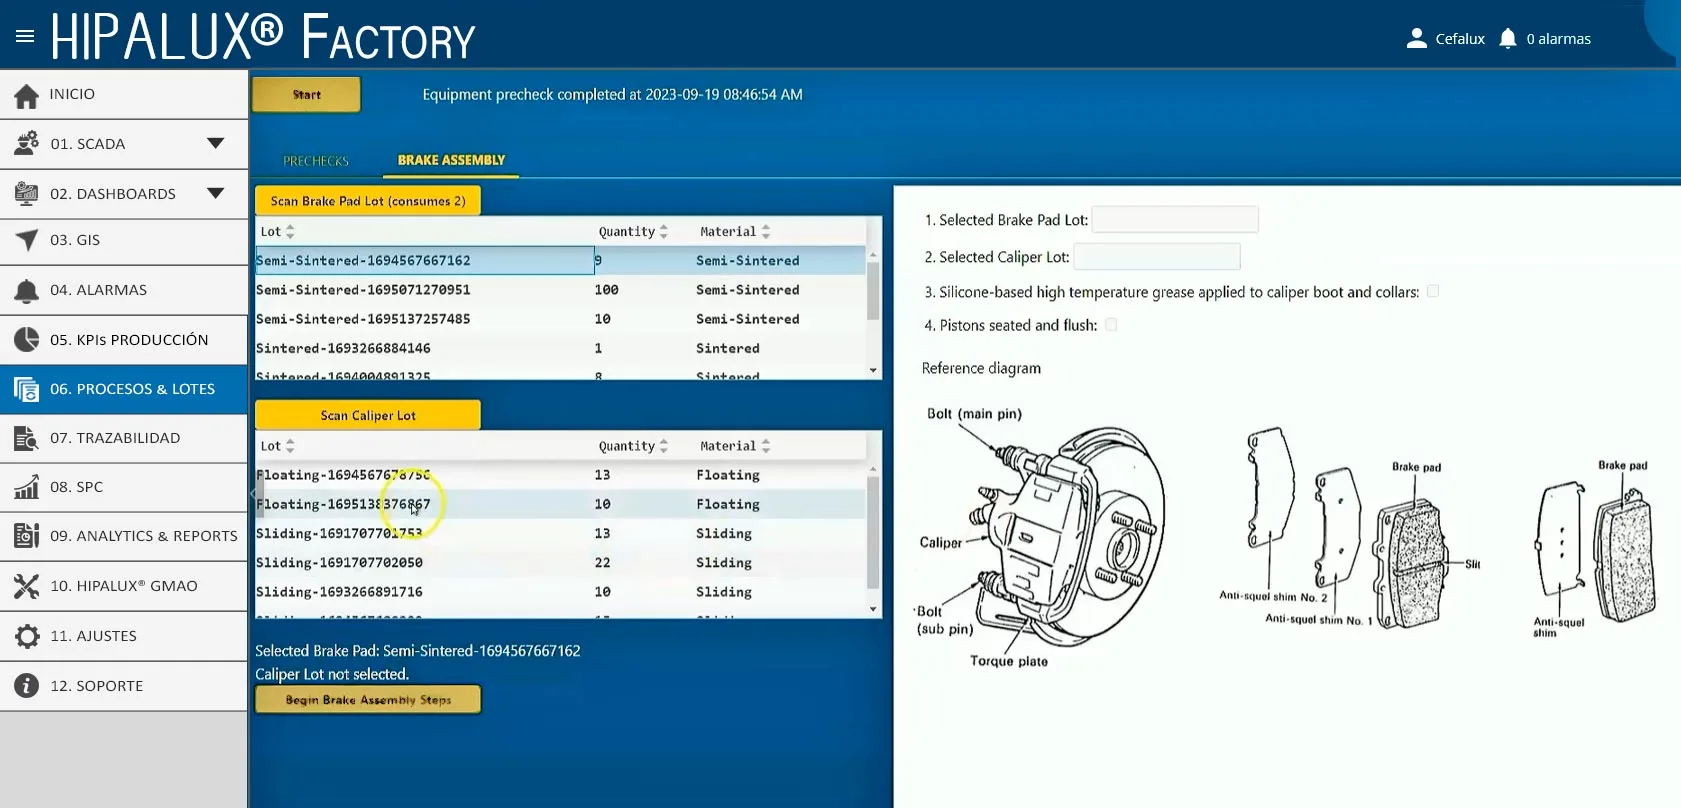Screen dimensions: 1681x808
Task: Click the SCADA sidebar icon
Action: pos(27,144)
